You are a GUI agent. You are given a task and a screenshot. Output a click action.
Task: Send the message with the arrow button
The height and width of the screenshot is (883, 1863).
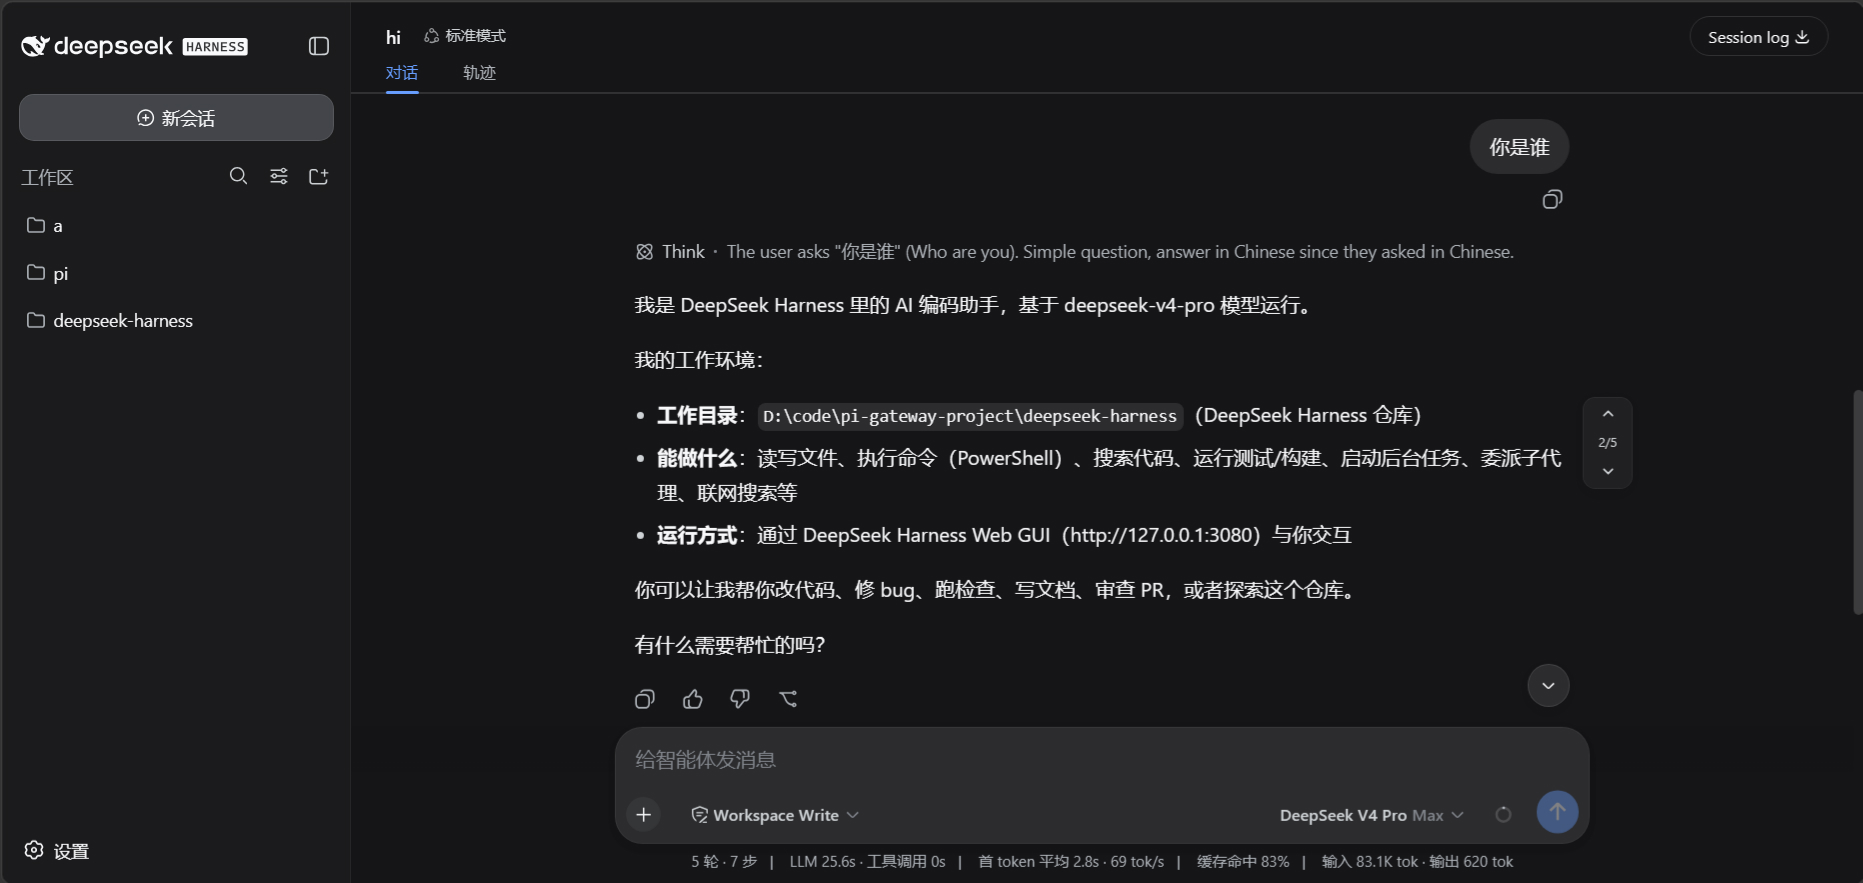pos(1557,812)
